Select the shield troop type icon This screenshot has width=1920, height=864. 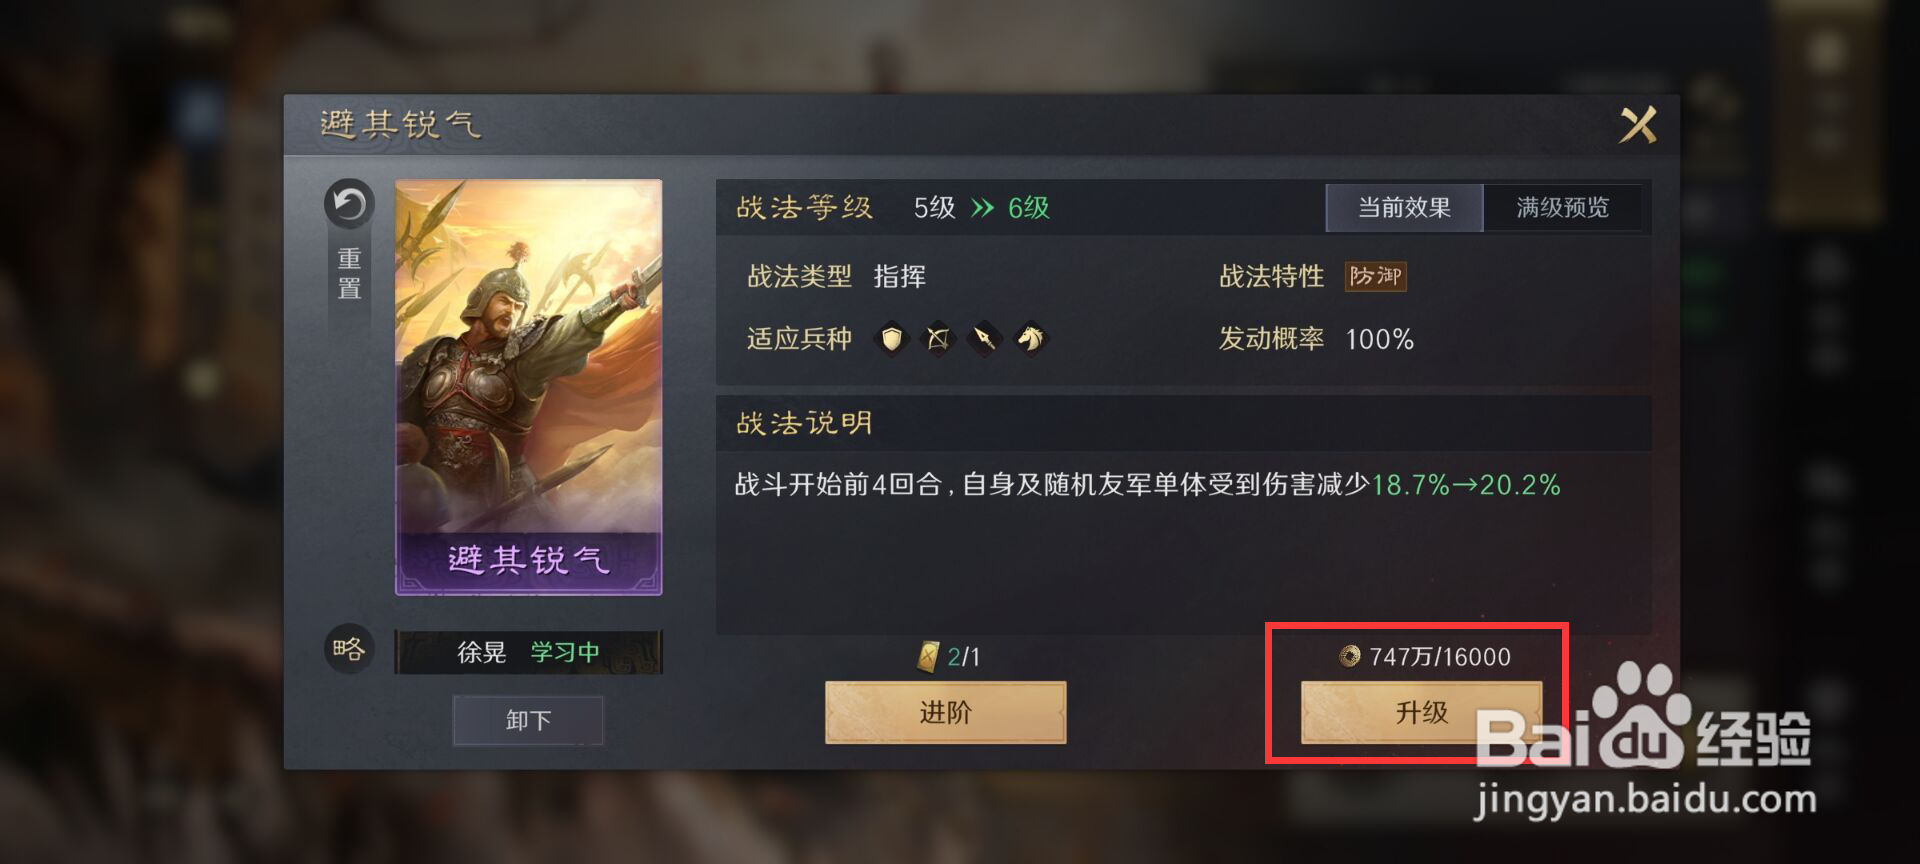pos(891,339)
